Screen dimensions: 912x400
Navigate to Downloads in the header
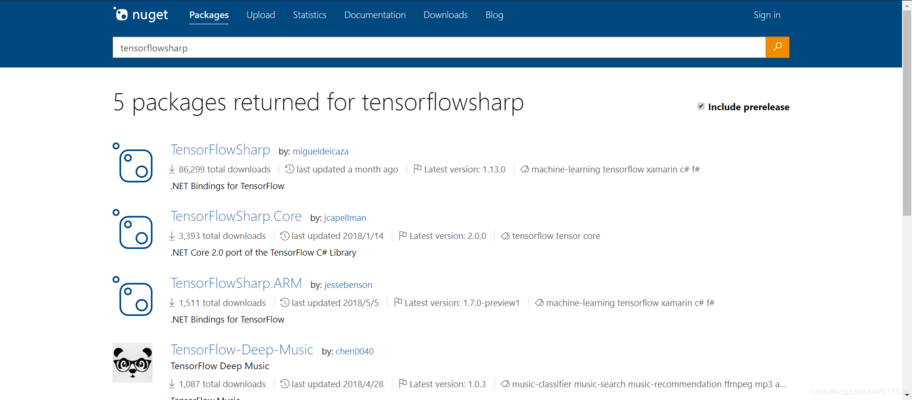point(445,15)
